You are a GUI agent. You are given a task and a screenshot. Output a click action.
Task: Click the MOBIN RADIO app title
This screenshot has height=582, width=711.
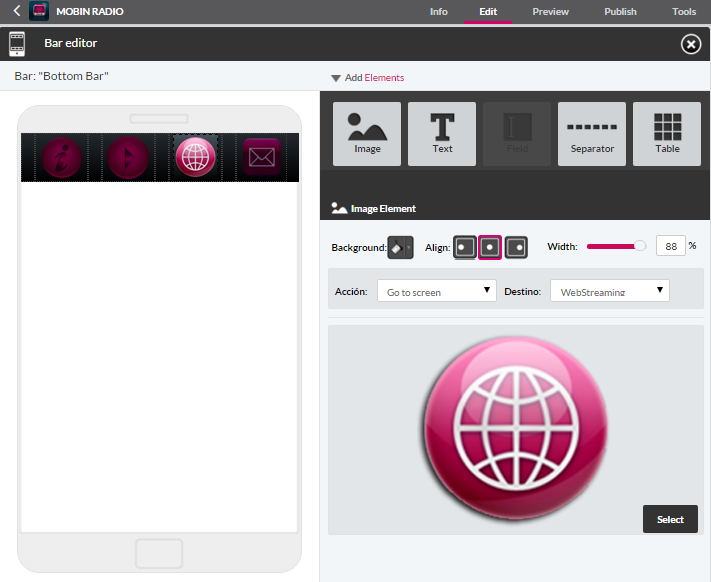coord(90,11)
